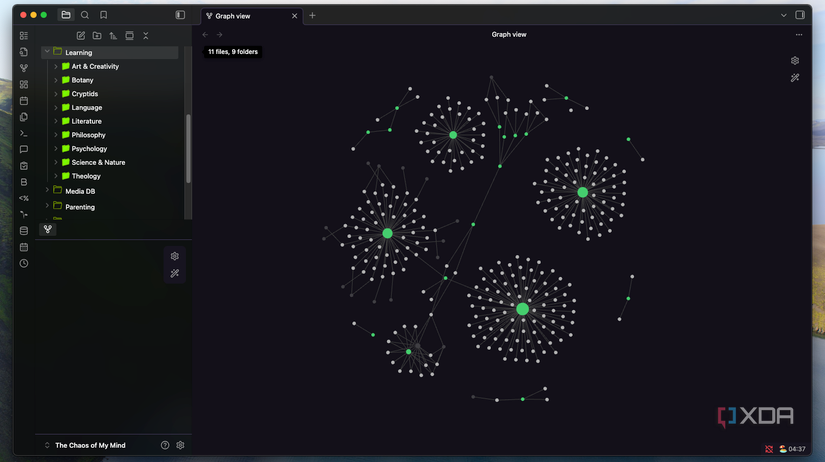Viewport: 825px width, 462px height.
Task: Navigate back with the left arrow
Action: [205, 35]
